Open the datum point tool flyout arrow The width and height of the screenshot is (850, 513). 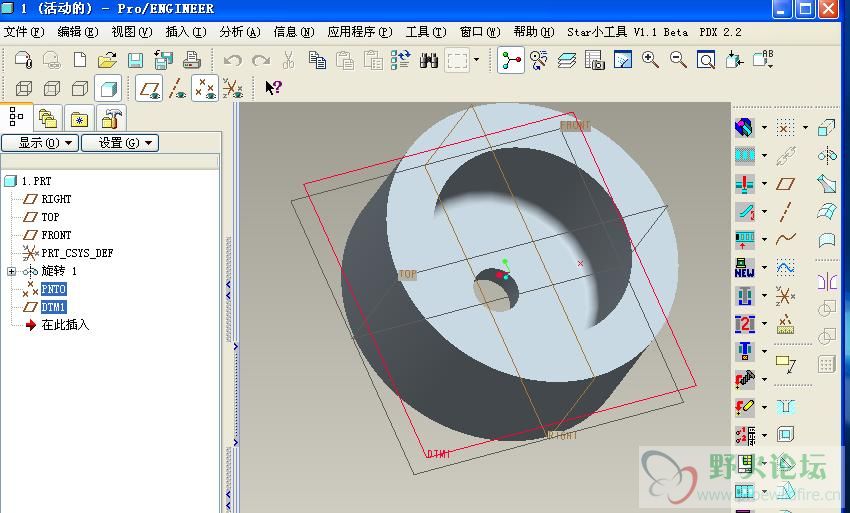(805, 127)
